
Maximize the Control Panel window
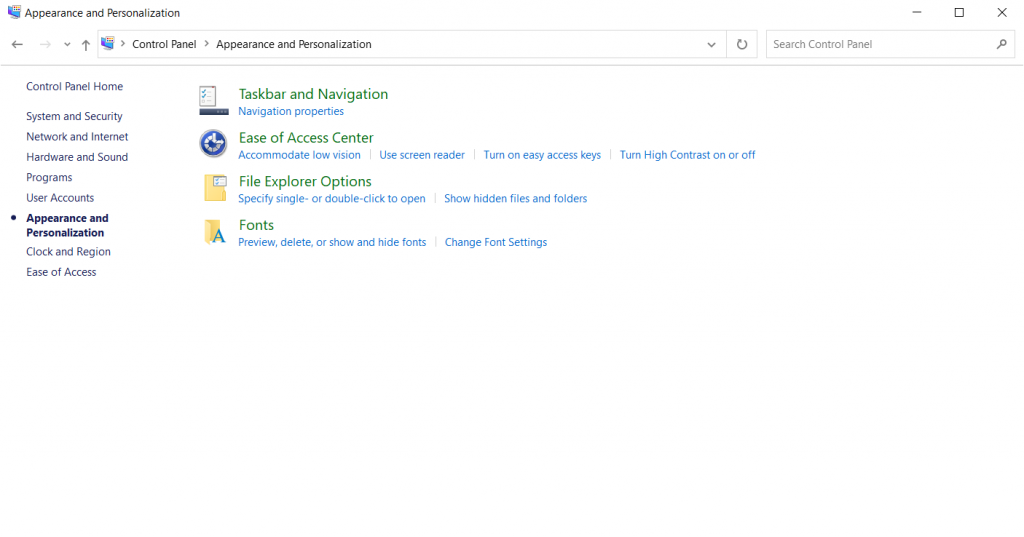tap(959, 12)
